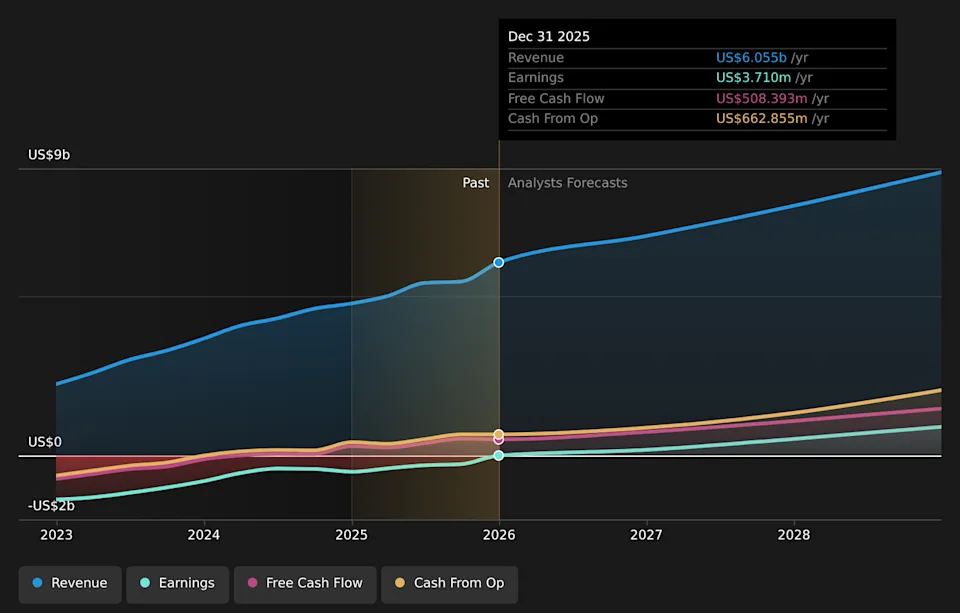Click the Analysts Forecasts section label
This screenshot has height=613, width=960.
point(567,183)
